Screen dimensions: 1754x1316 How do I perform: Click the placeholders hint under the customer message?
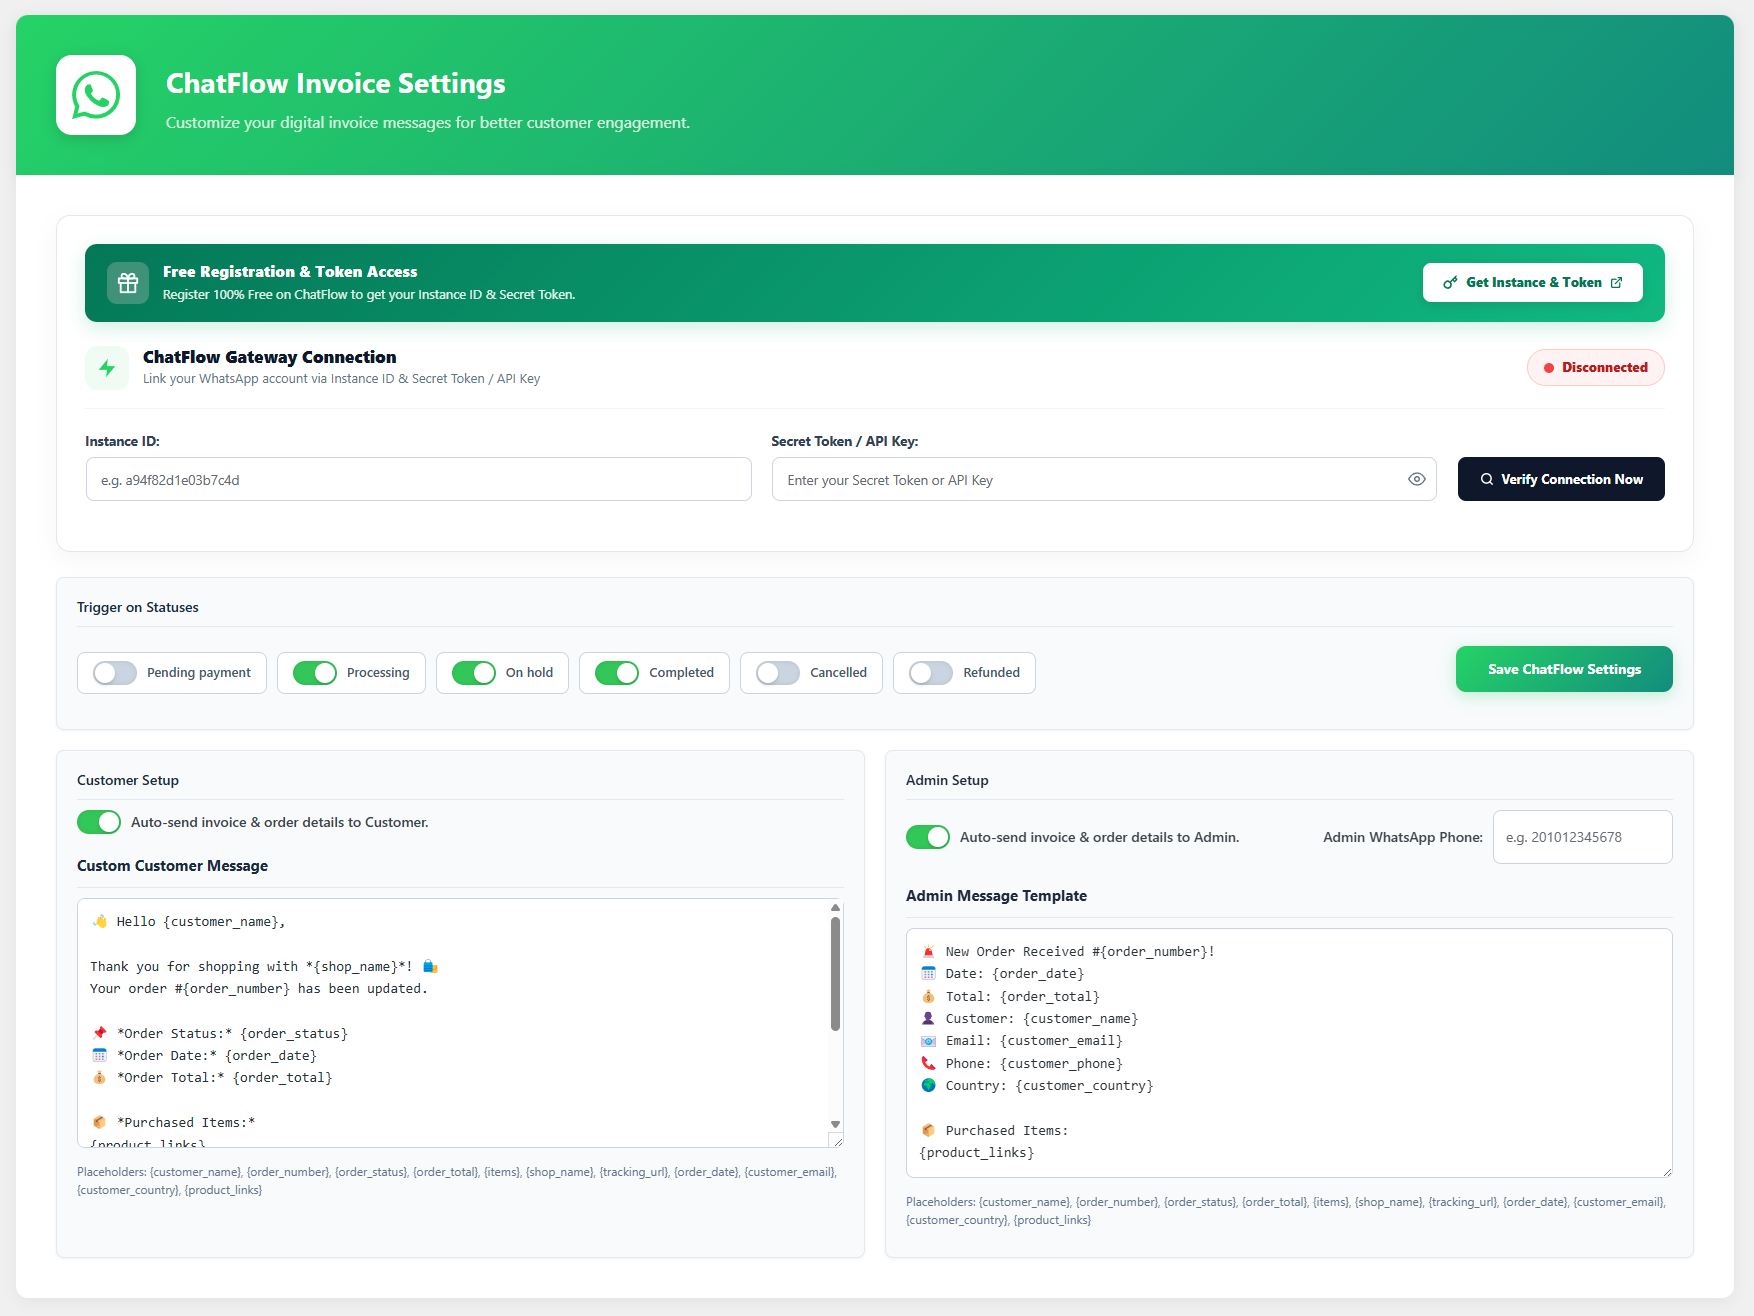click(458, 1181)
